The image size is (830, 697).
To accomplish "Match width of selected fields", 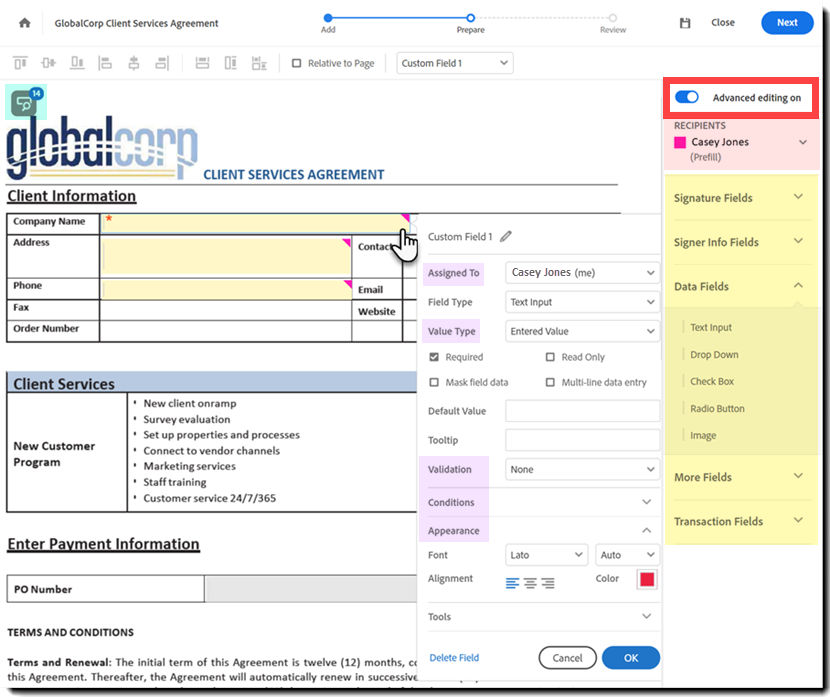I will pos(202,63).
